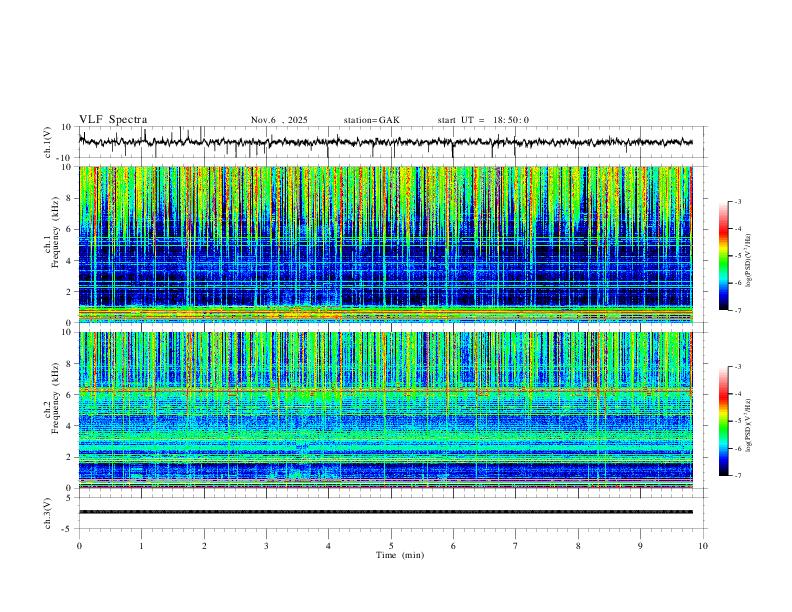Click time axis tick label "6"
Image resolution: width=792 pixels, height=612 pixels.
[x=453, y=546]
